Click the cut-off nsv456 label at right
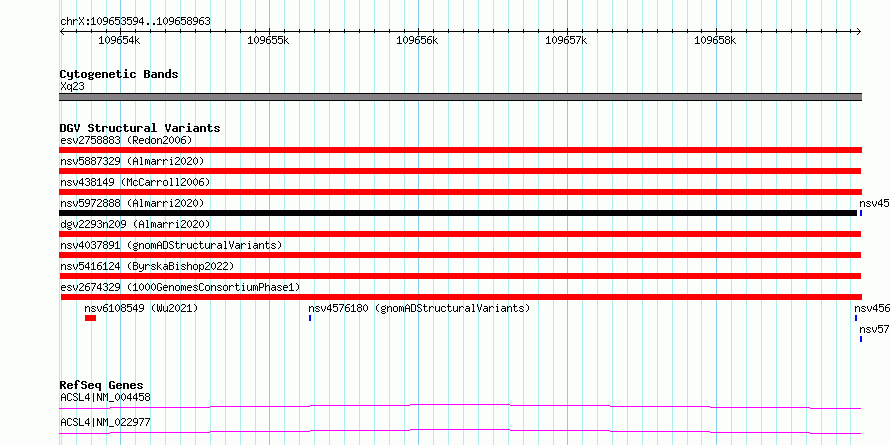 pos(872,308)
